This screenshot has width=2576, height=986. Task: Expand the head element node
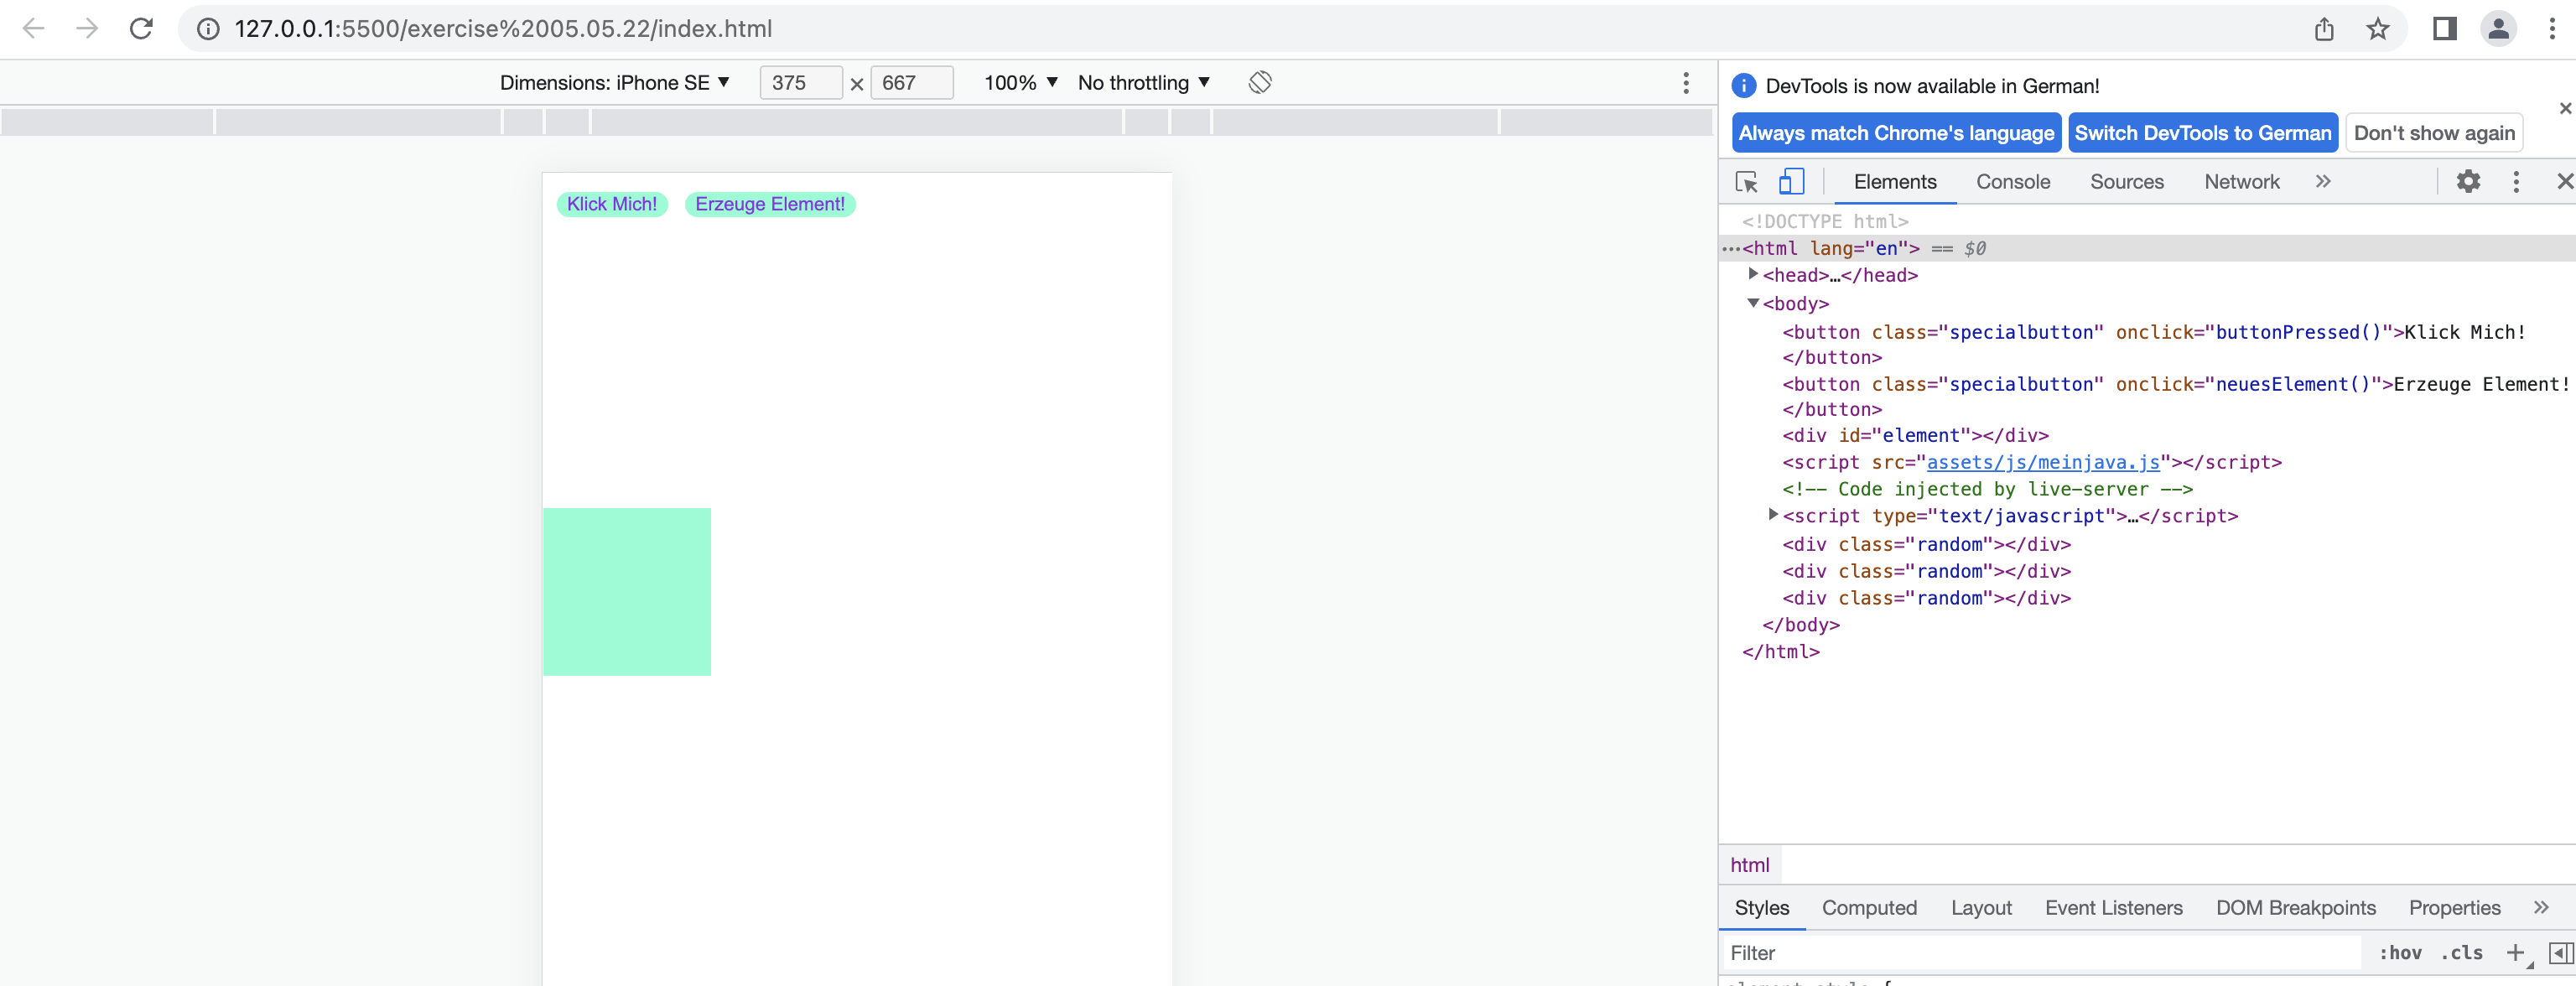(1753, 274)
